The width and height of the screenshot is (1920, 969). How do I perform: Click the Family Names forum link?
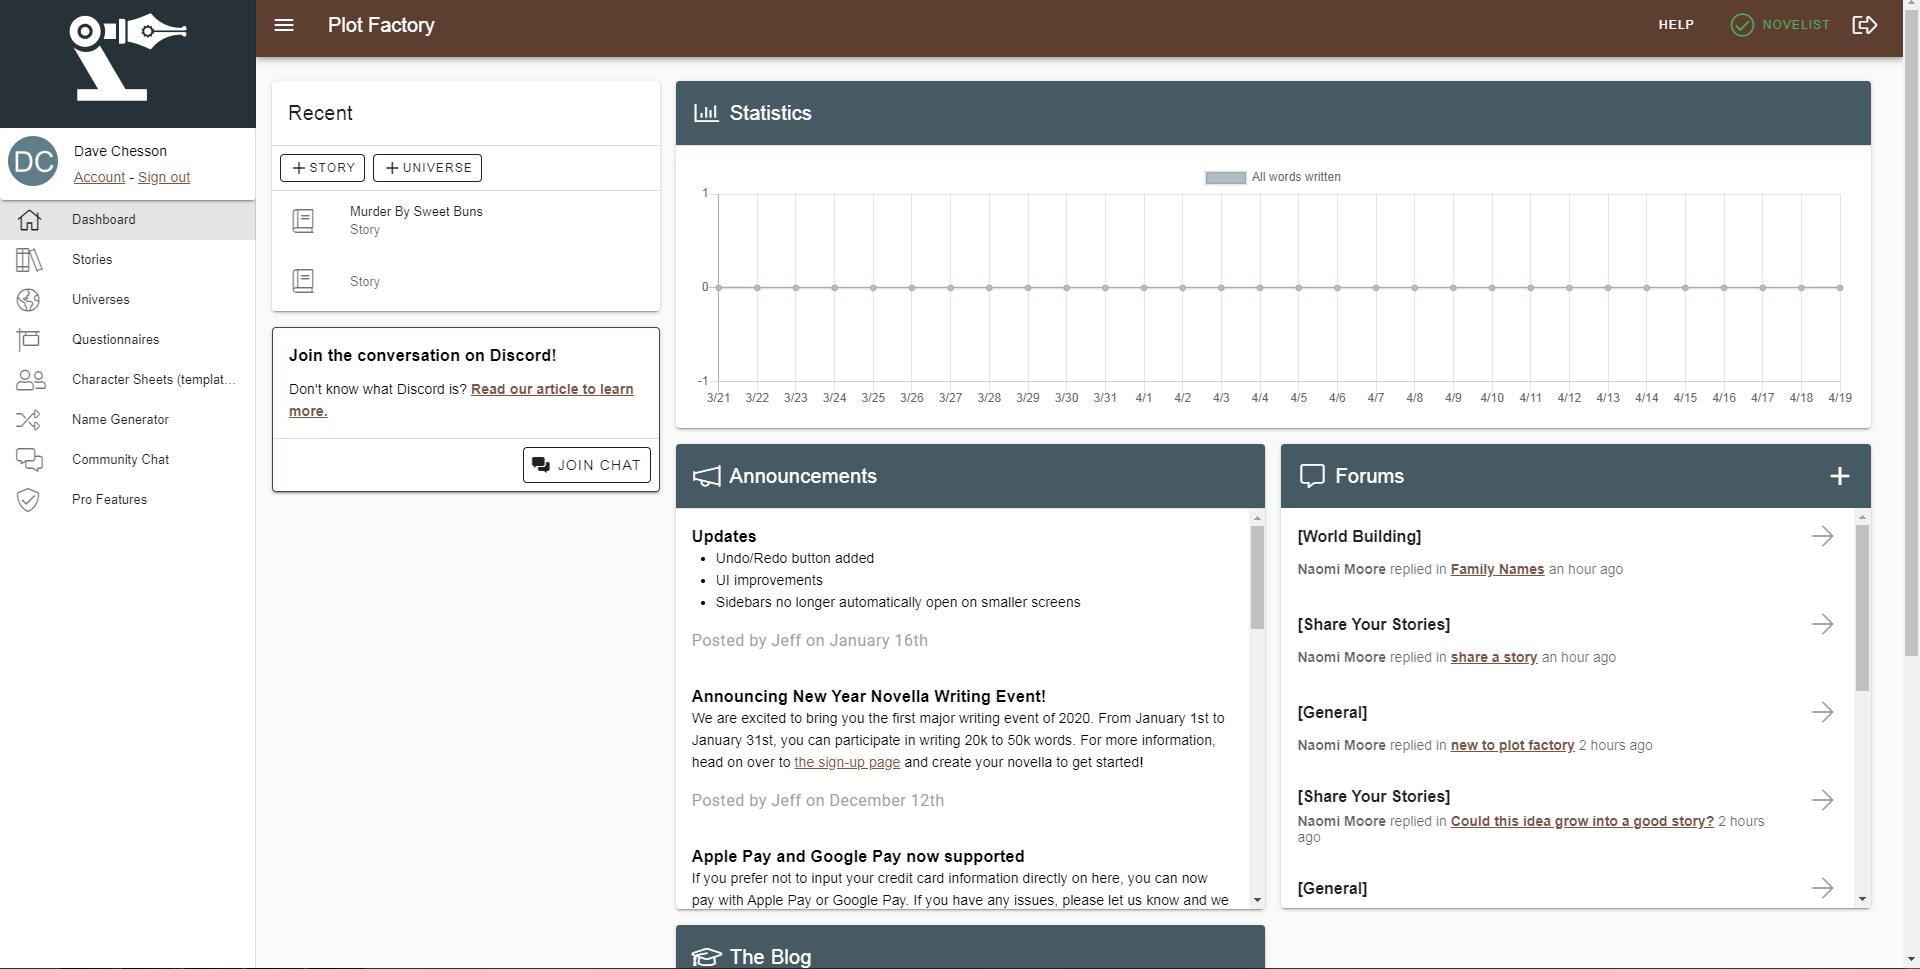coord(1497,570)
